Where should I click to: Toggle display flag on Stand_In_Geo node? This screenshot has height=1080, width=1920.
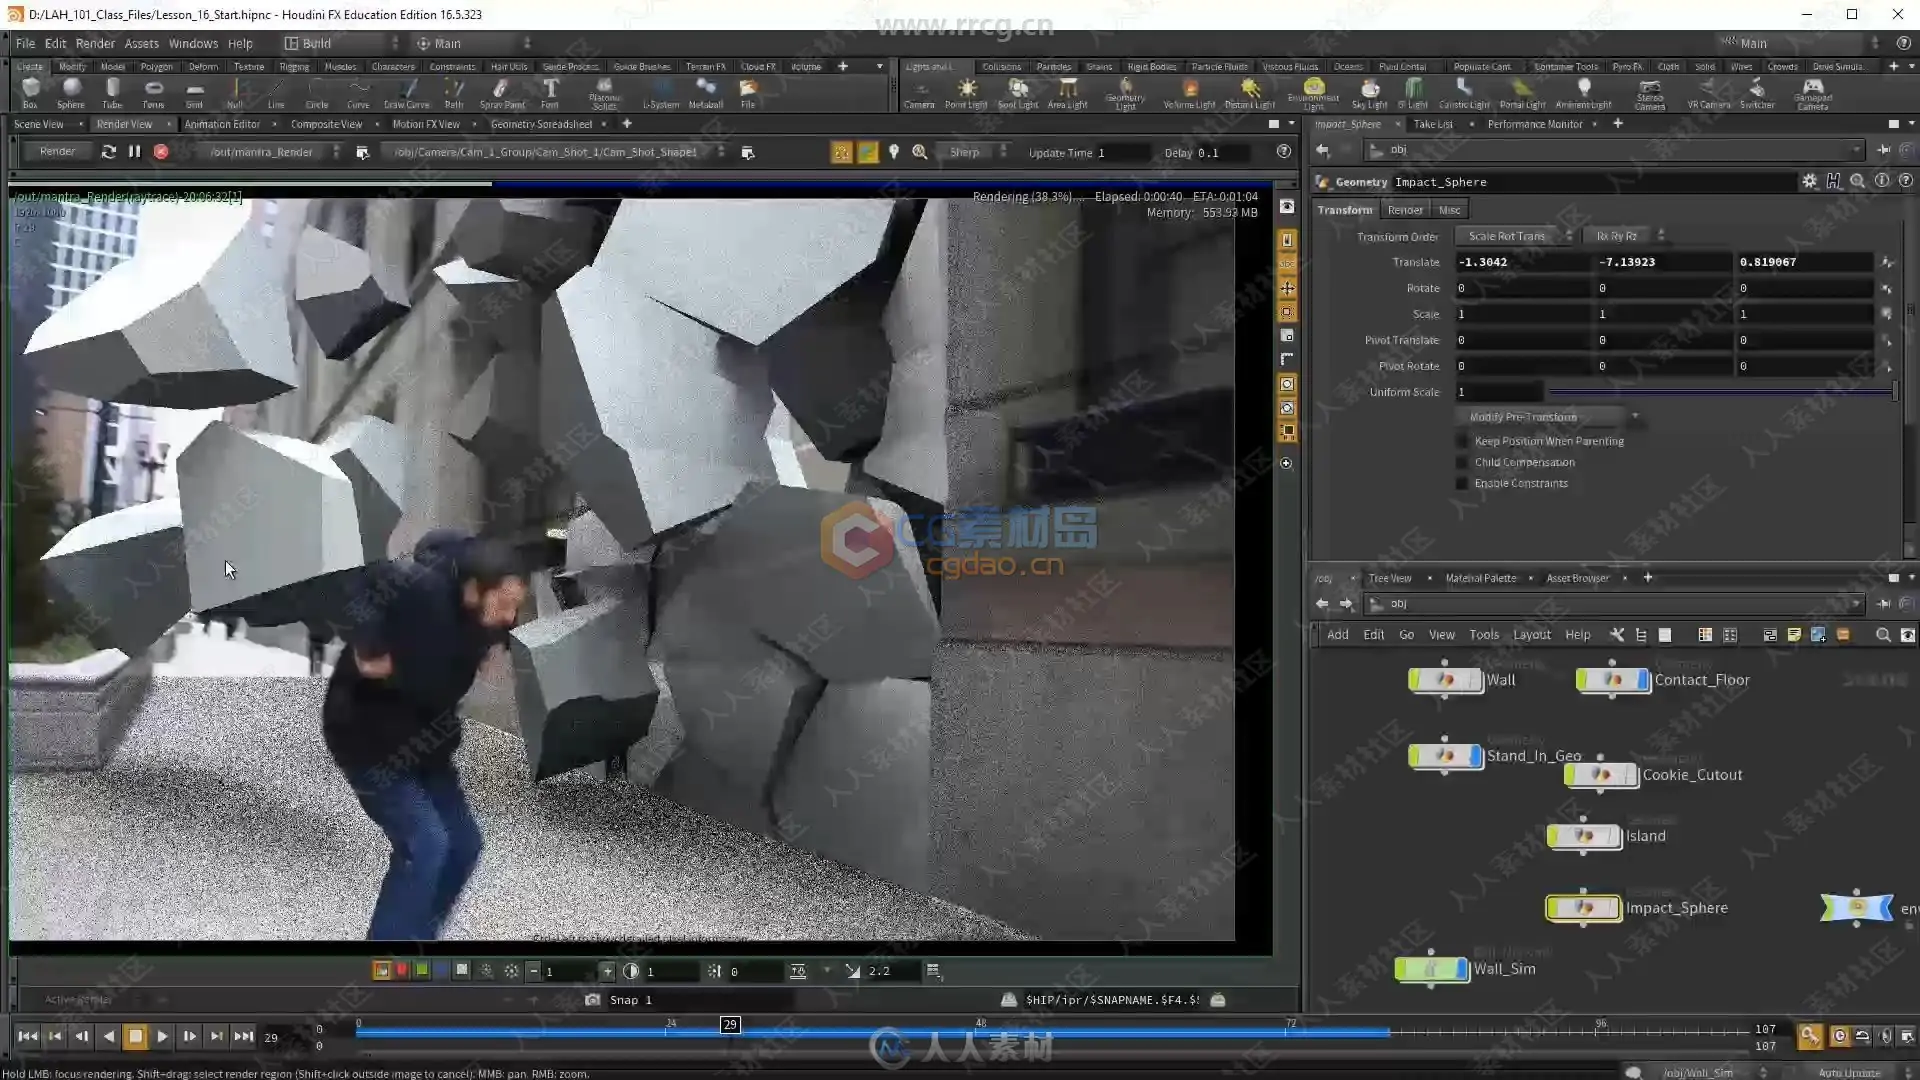(1477, 756)
